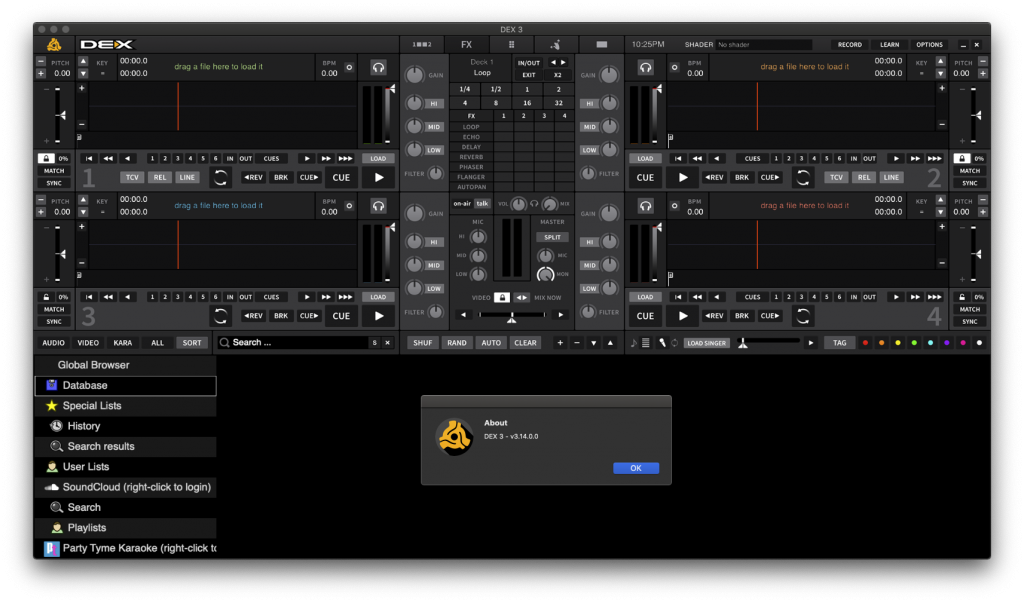The width and height of the screenshot is (1024, 603).
Task: Open Party Tyme Karaoke entry
Action: pyautogui.click(x=125, y=548)
